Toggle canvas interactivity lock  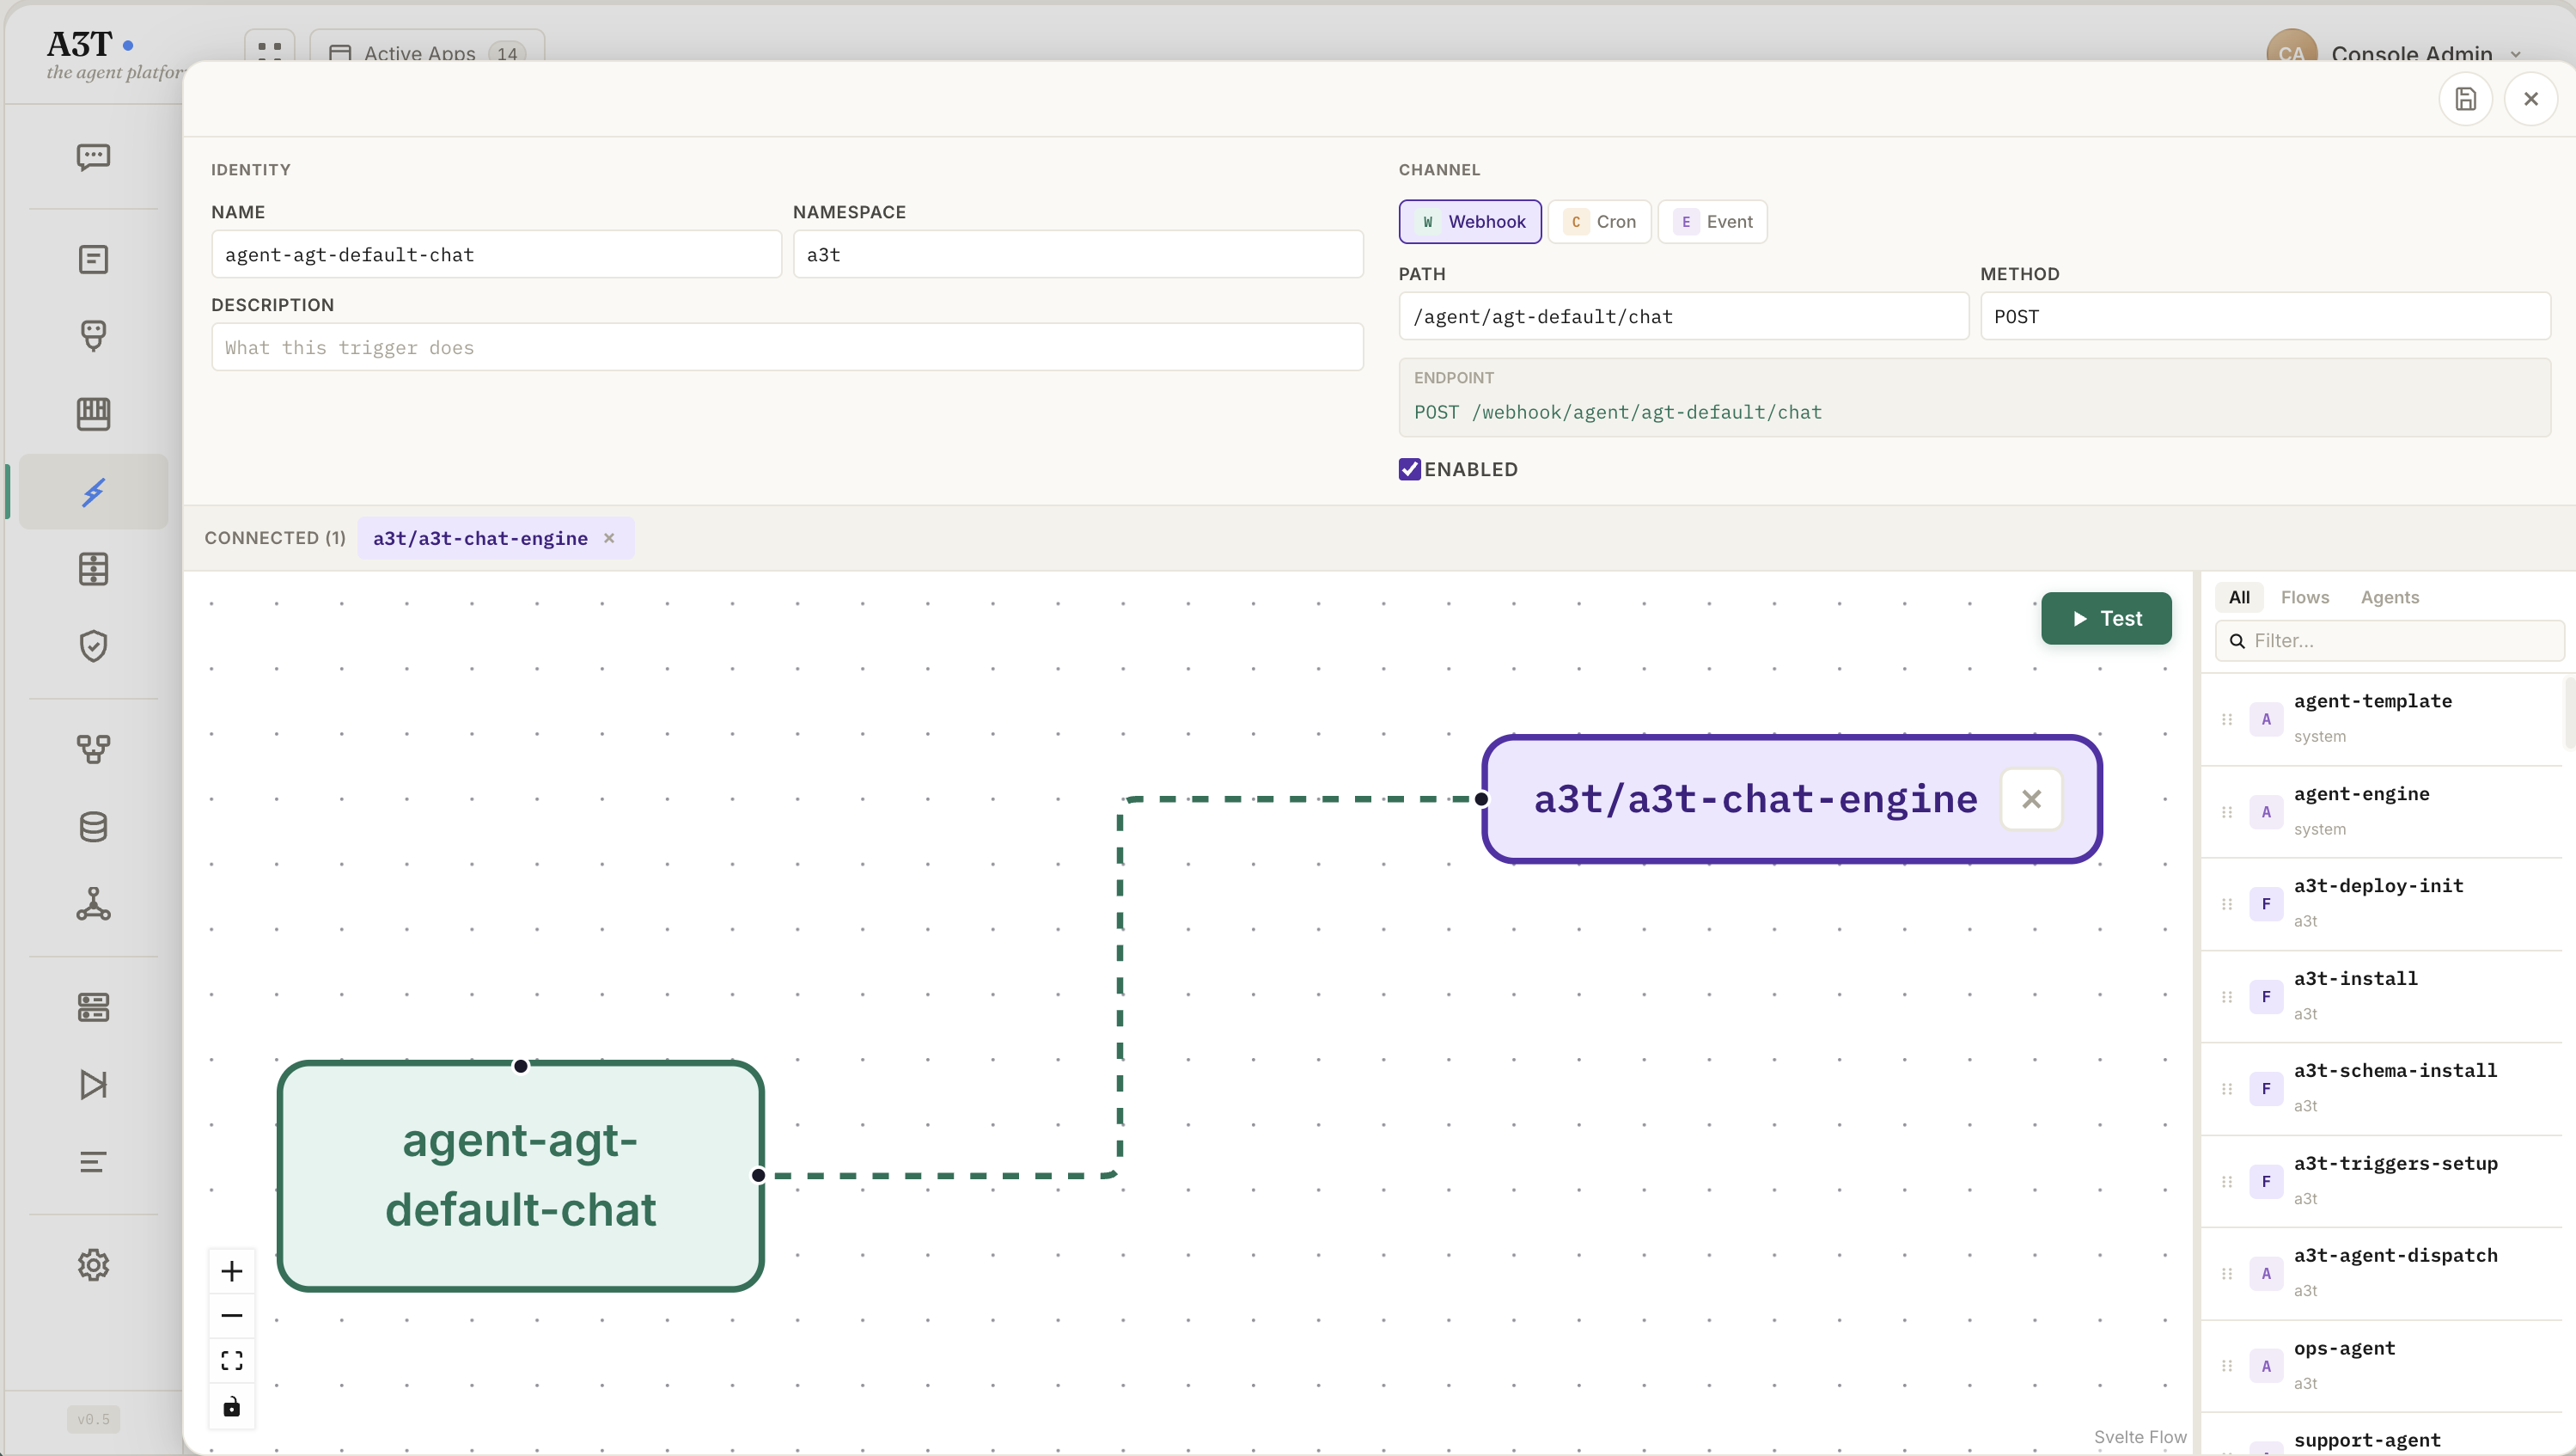click(232, 1407)
